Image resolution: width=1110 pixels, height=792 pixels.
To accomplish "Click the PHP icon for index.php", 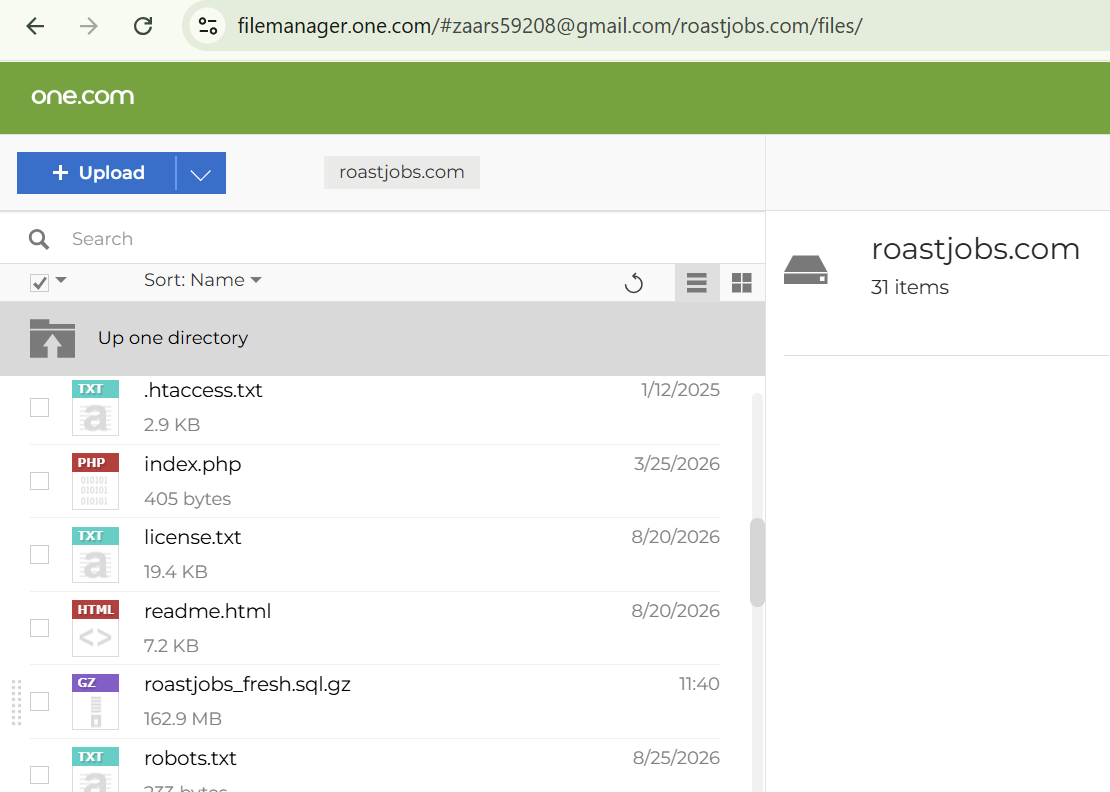I will tap(96, 481).
